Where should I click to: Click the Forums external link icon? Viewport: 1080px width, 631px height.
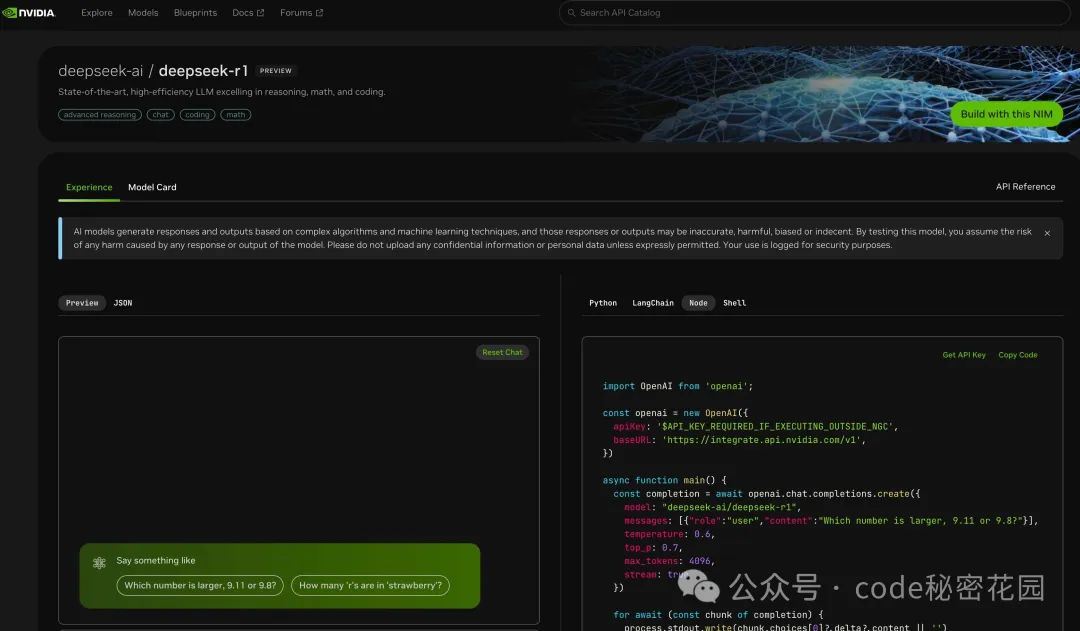(x=320, y=13)
